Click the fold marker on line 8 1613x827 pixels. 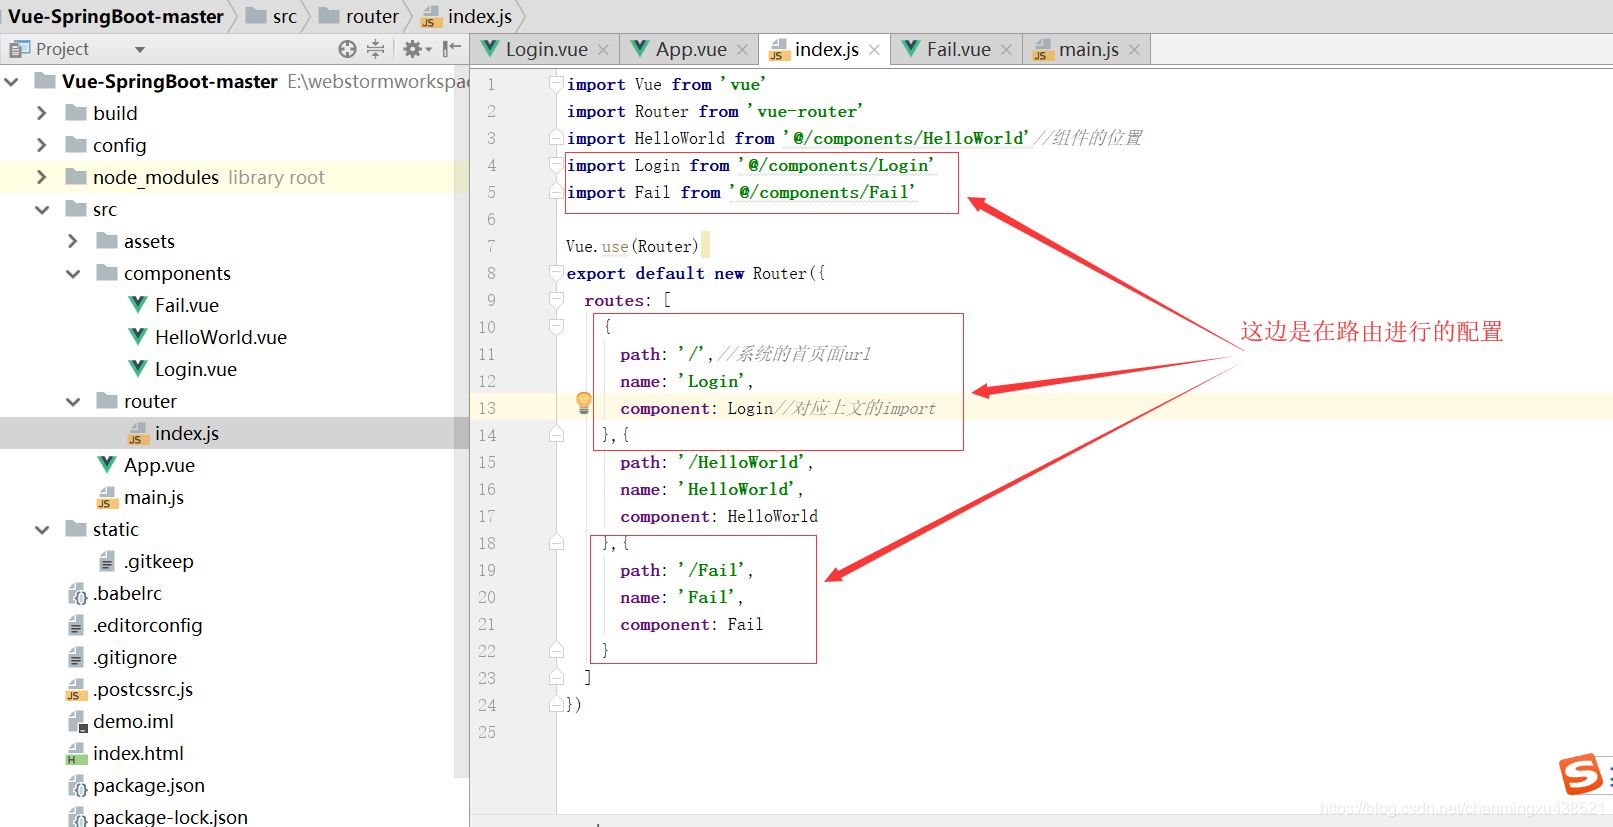556,273
